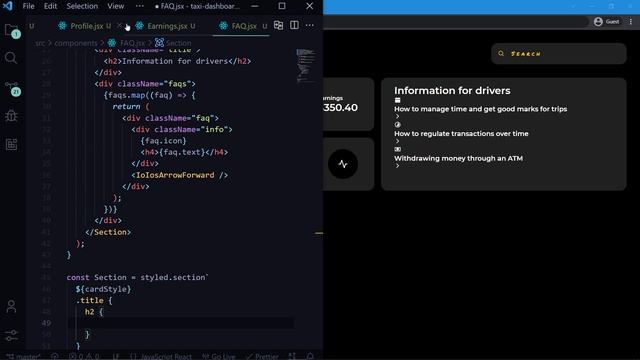
Task: Open the Selection menu
Action: click(x=82, y=6)
